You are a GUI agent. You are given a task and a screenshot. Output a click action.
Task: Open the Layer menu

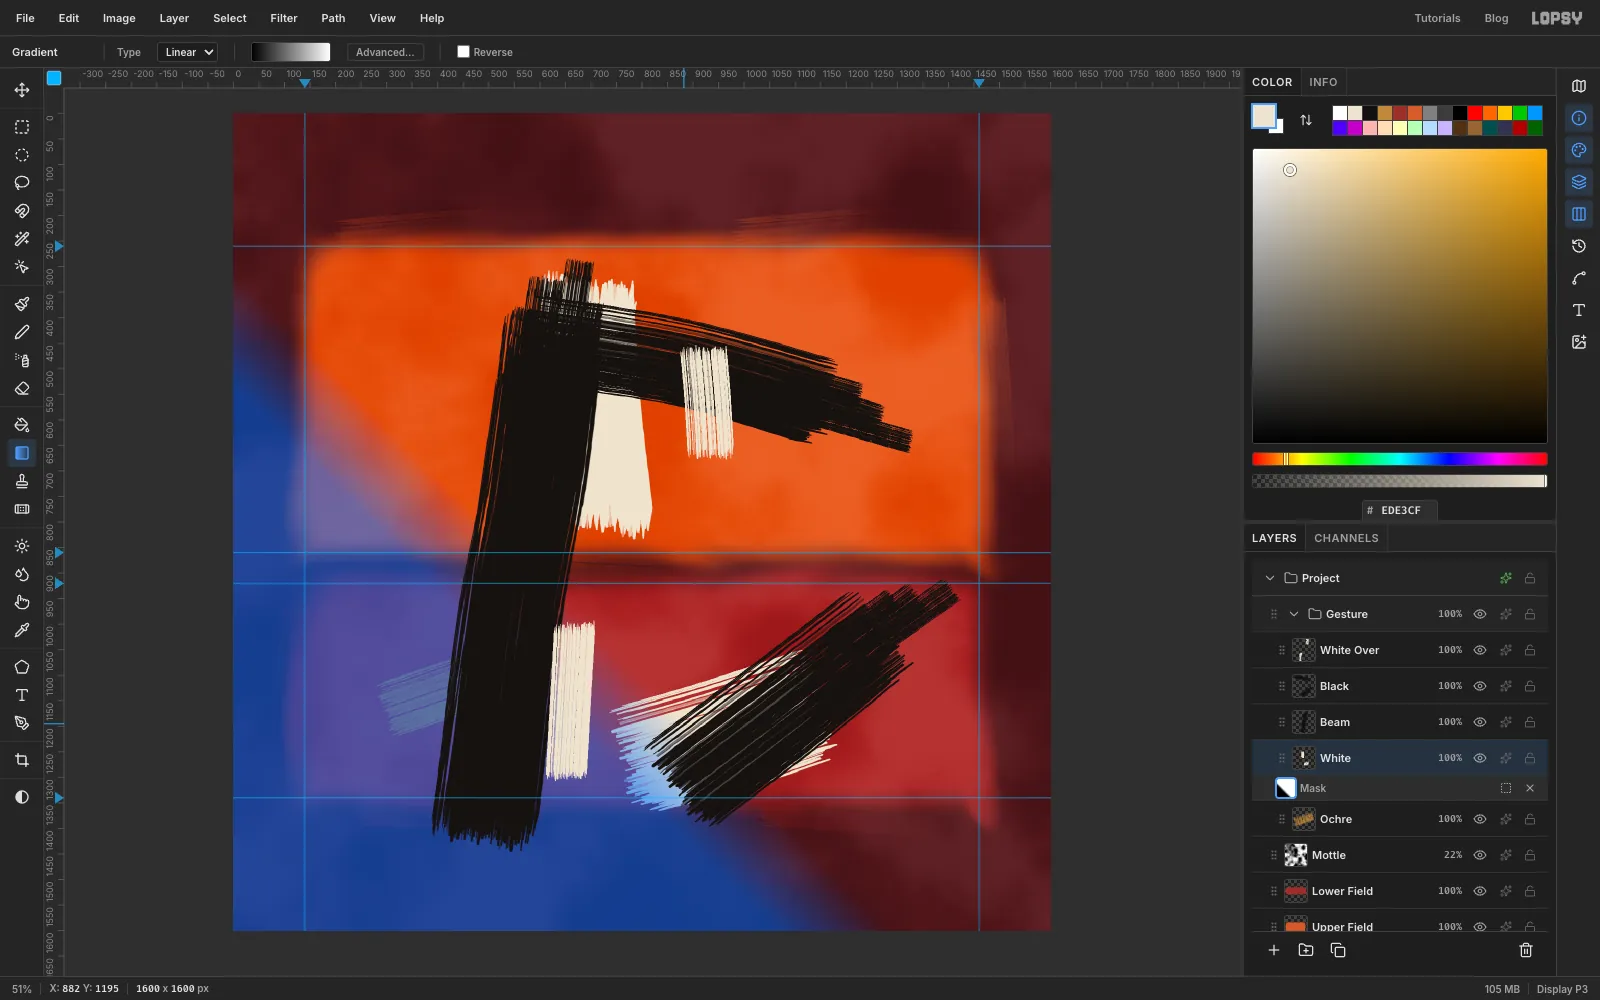(174, 18)
